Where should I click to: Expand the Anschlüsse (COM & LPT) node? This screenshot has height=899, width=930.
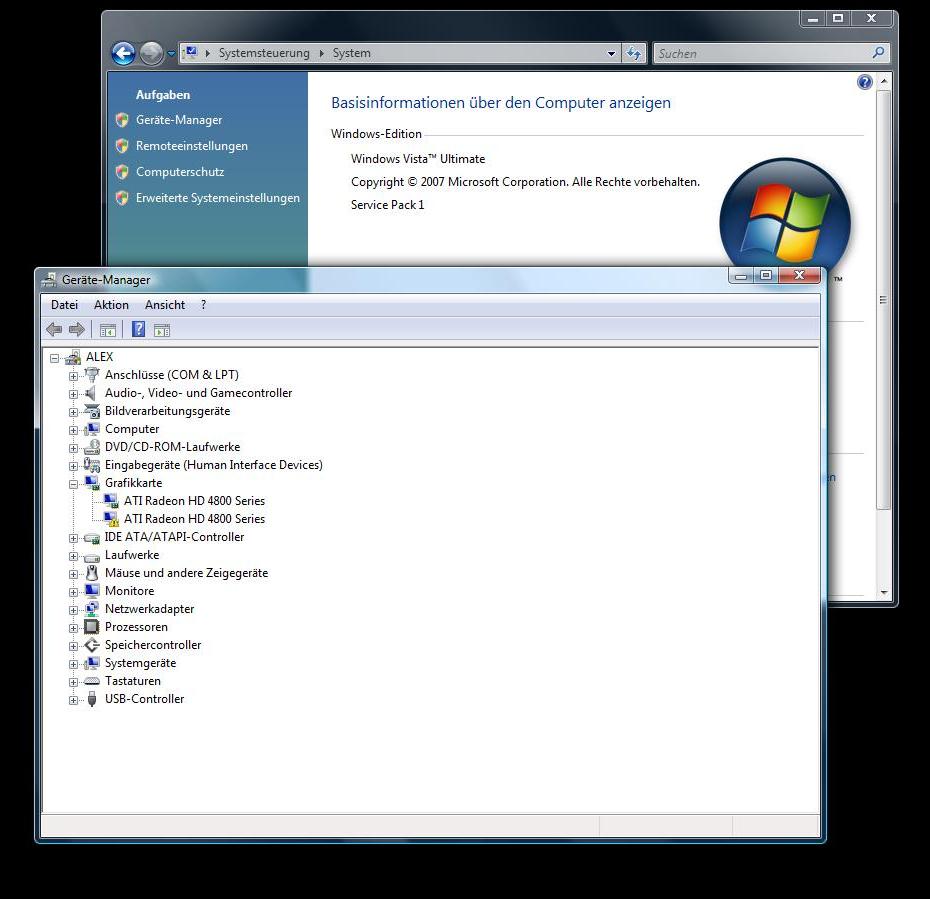click(74, 376)
